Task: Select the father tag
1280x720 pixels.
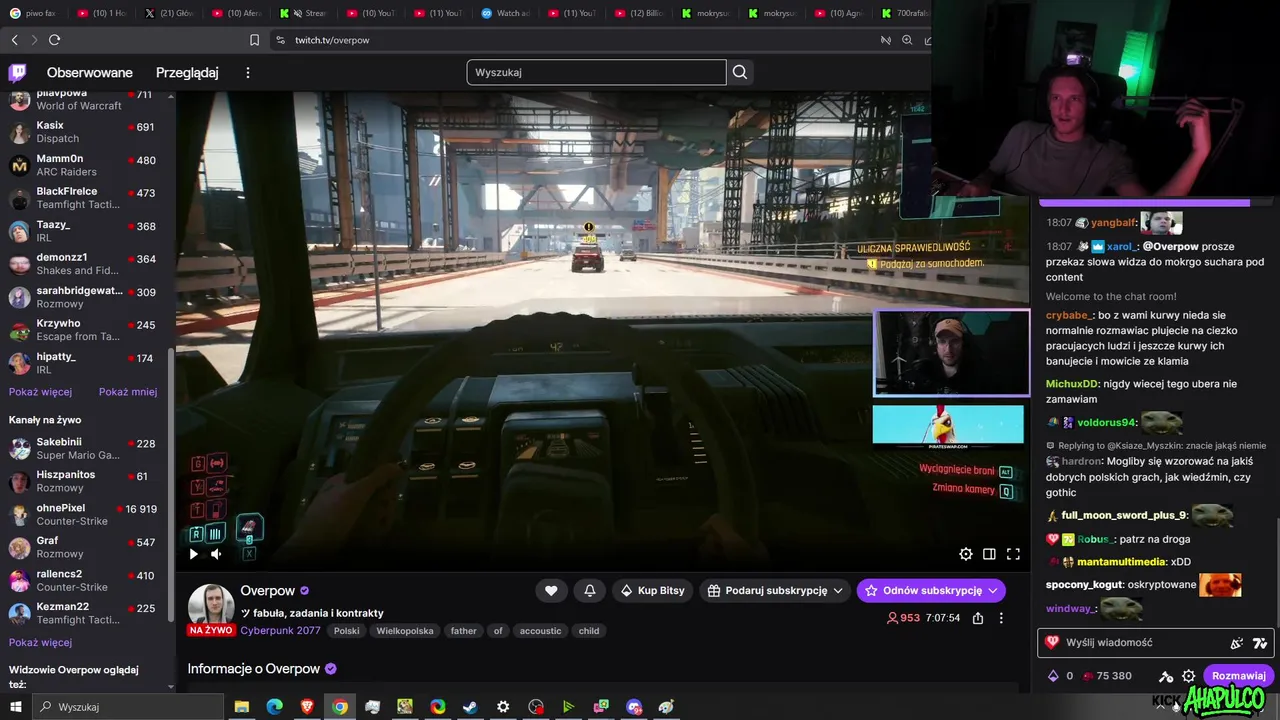Action: [x=463, y=631]
